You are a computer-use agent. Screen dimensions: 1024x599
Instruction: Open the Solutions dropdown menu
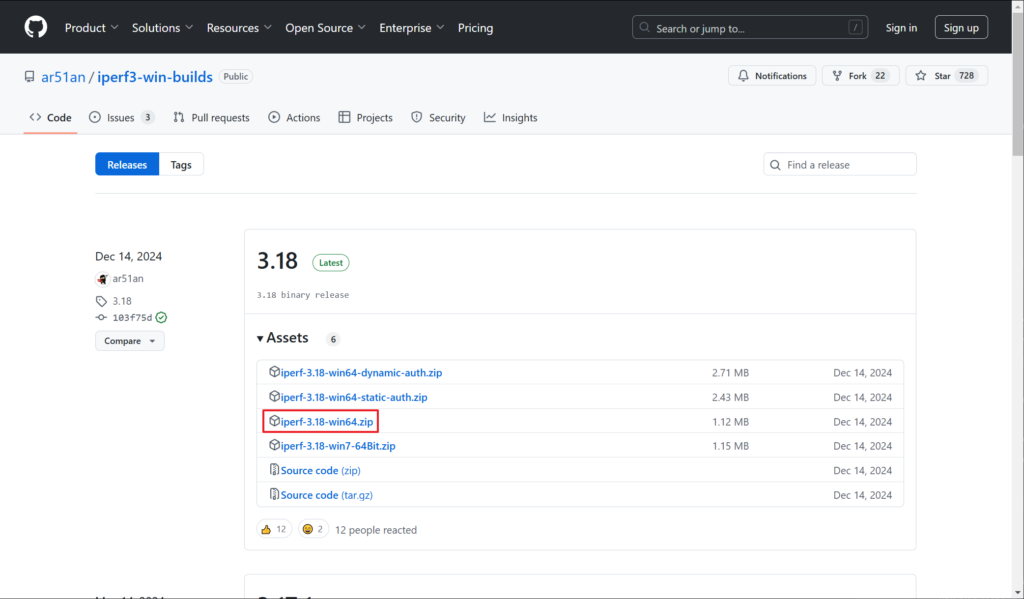[x=162, y=28]
